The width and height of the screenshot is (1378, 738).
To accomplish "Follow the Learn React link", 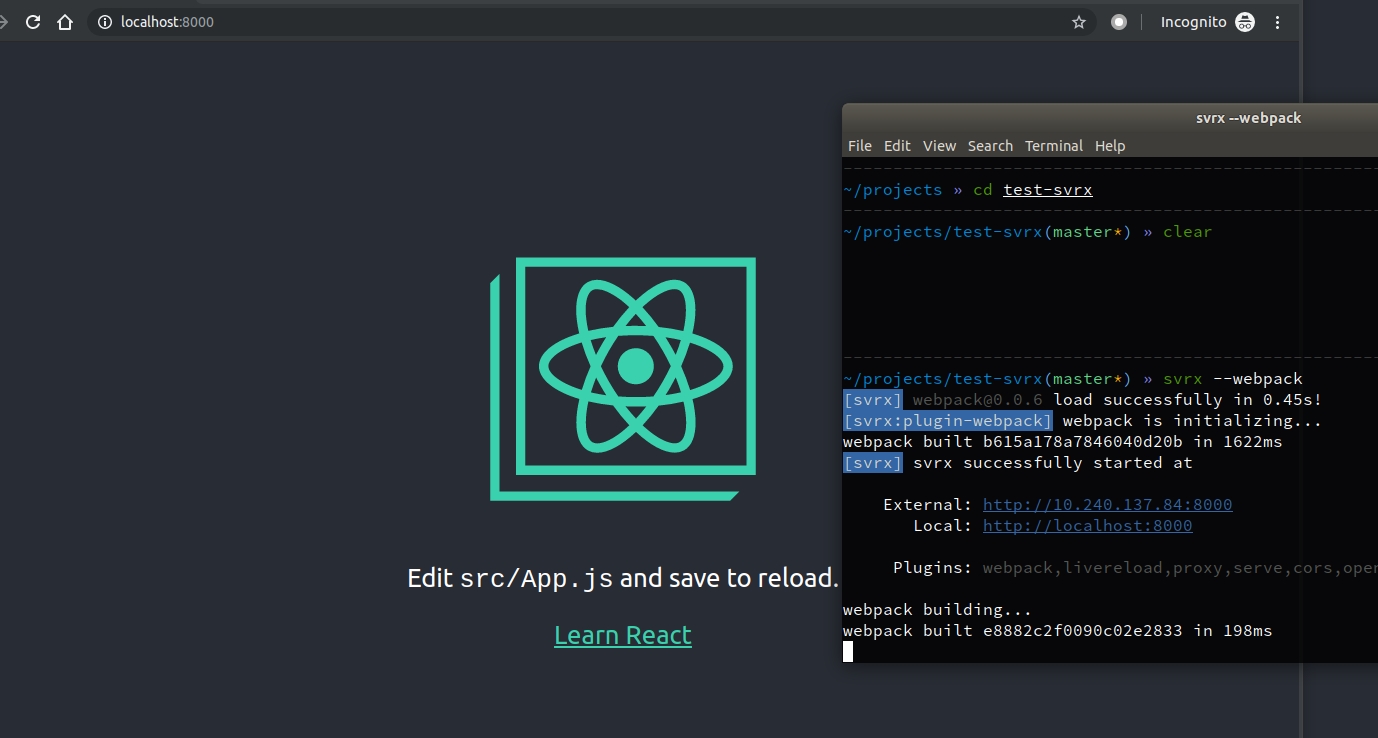I will pyautogui.click(x=622, y=635).
